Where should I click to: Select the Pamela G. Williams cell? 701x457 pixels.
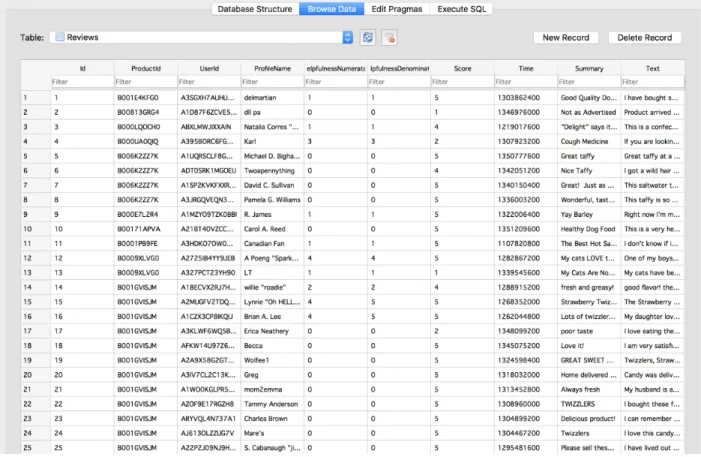[x=272, y=200]
